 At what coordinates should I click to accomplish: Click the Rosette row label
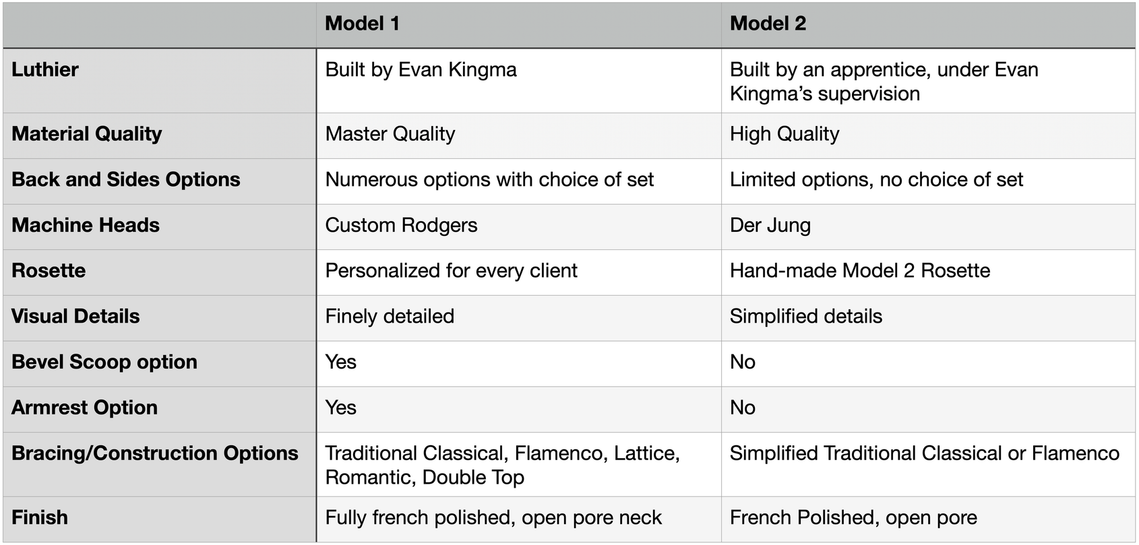[x=48, y=271]
